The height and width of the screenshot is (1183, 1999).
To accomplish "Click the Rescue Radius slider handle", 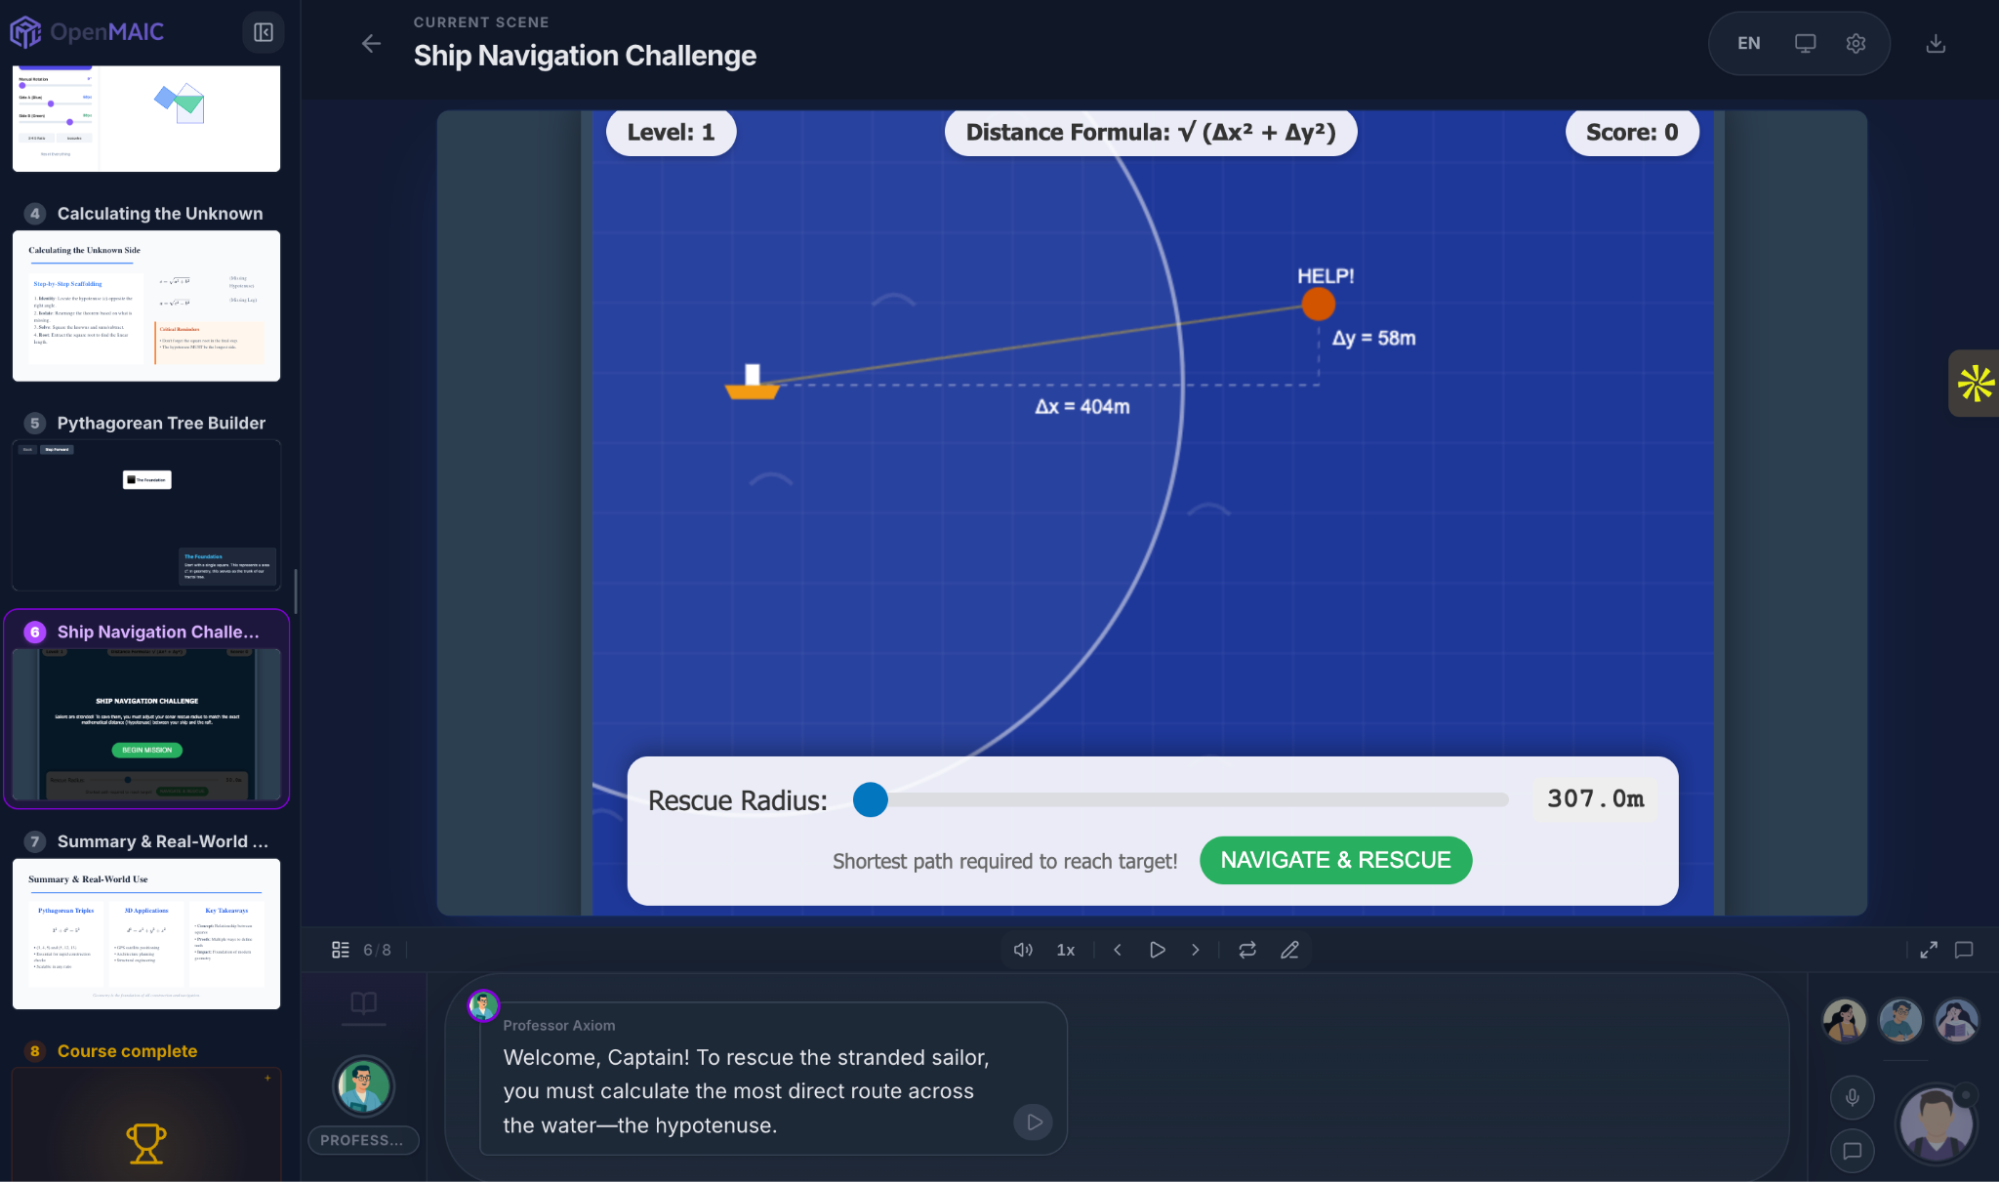I will [x=870, y=799].
